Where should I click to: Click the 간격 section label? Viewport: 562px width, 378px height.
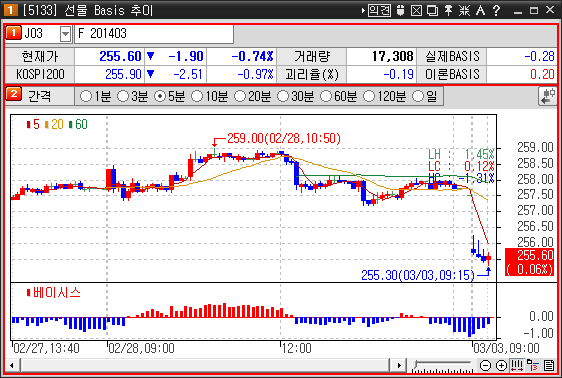40,96
